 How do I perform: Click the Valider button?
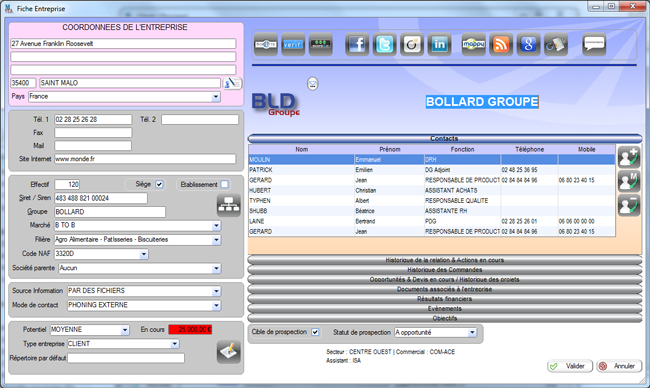coord(570,366)
